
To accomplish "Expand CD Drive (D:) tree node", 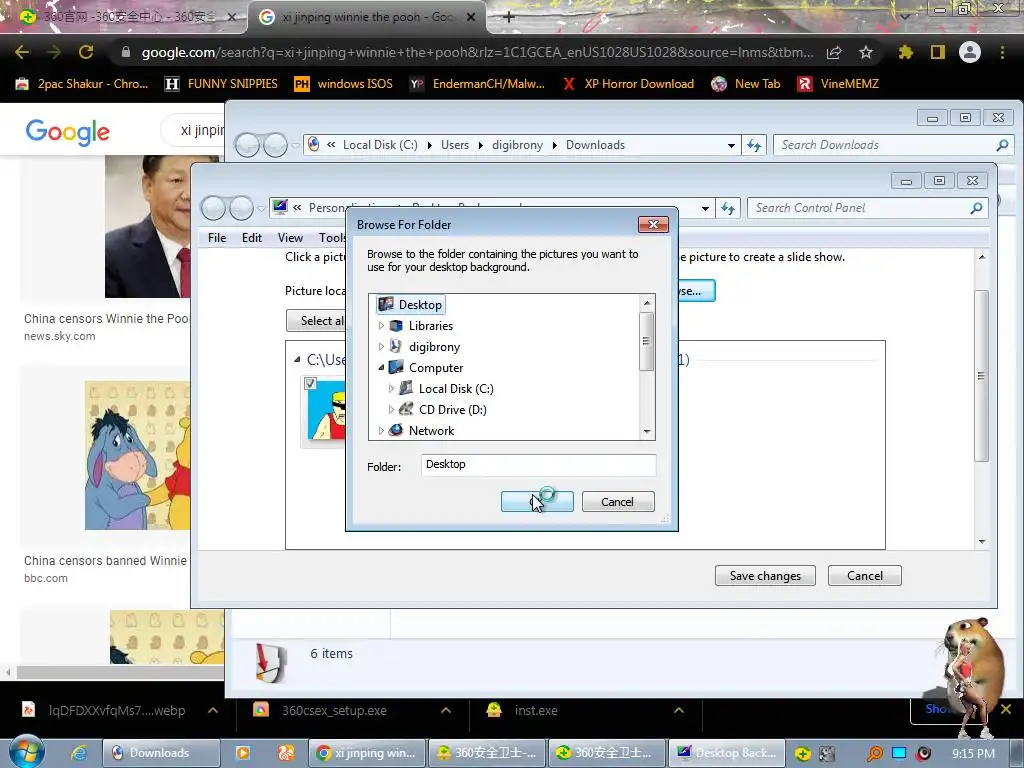I will pyautogui.click(x=391, y=409).
